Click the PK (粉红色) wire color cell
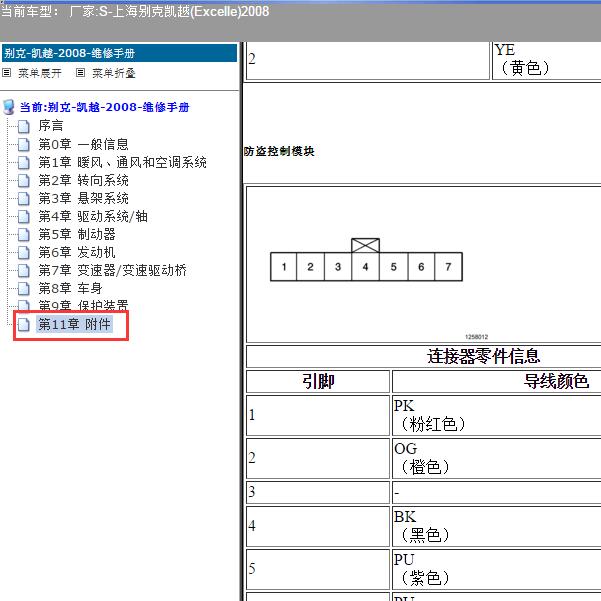601x601 pixels. point(496,415)
